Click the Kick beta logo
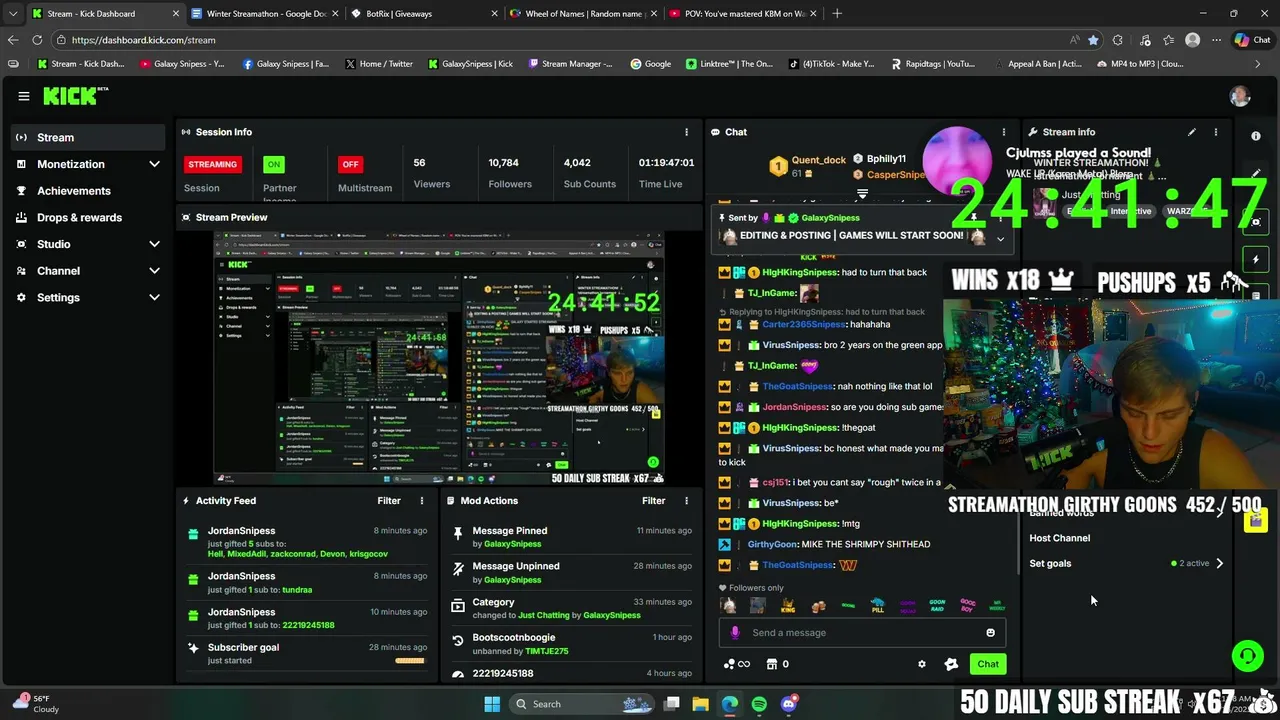The width and height of the screenshot is (1280, 720). click(x=75, y=96)
